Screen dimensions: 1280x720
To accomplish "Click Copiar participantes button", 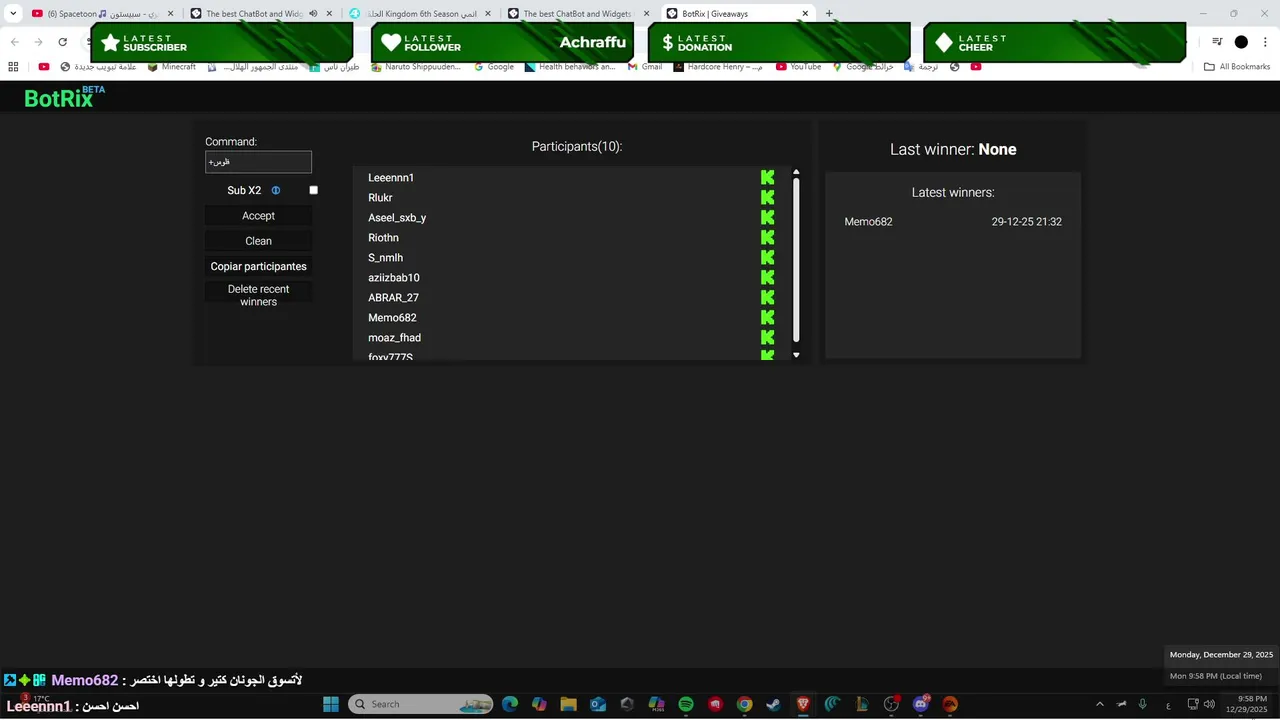I will tap(258, 266).
